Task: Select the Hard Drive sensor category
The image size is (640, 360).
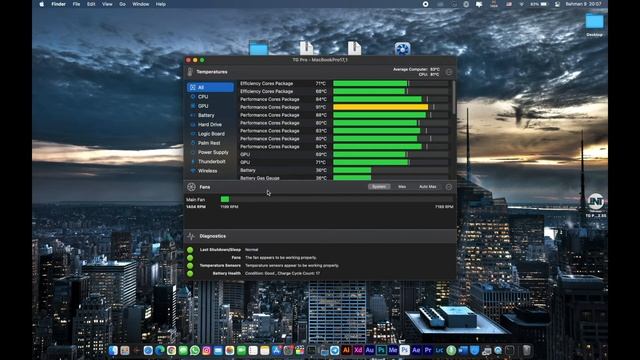Action: [x=210, y=124]
